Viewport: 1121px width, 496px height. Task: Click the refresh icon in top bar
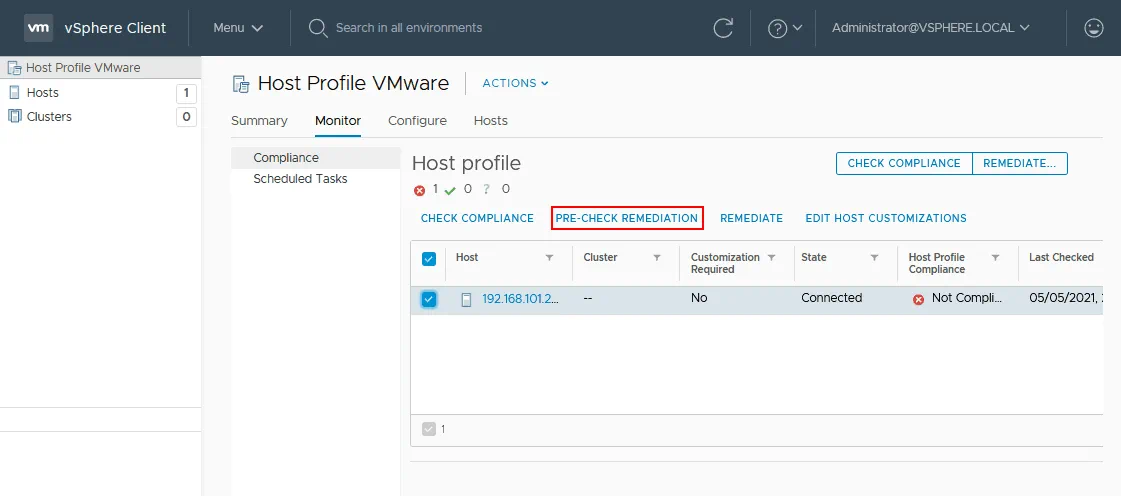pyautogui.click(x=723, y=28)
